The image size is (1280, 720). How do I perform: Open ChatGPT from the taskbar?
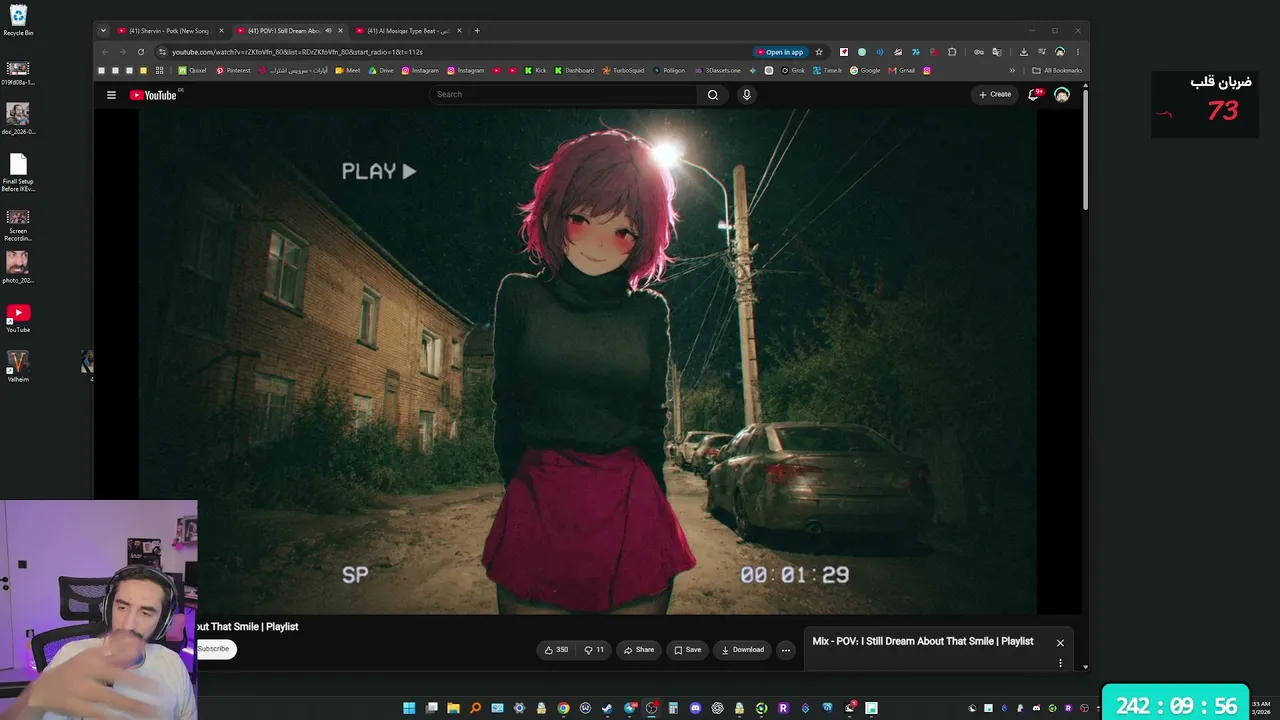pyautogui.click(x=717, y=708)
